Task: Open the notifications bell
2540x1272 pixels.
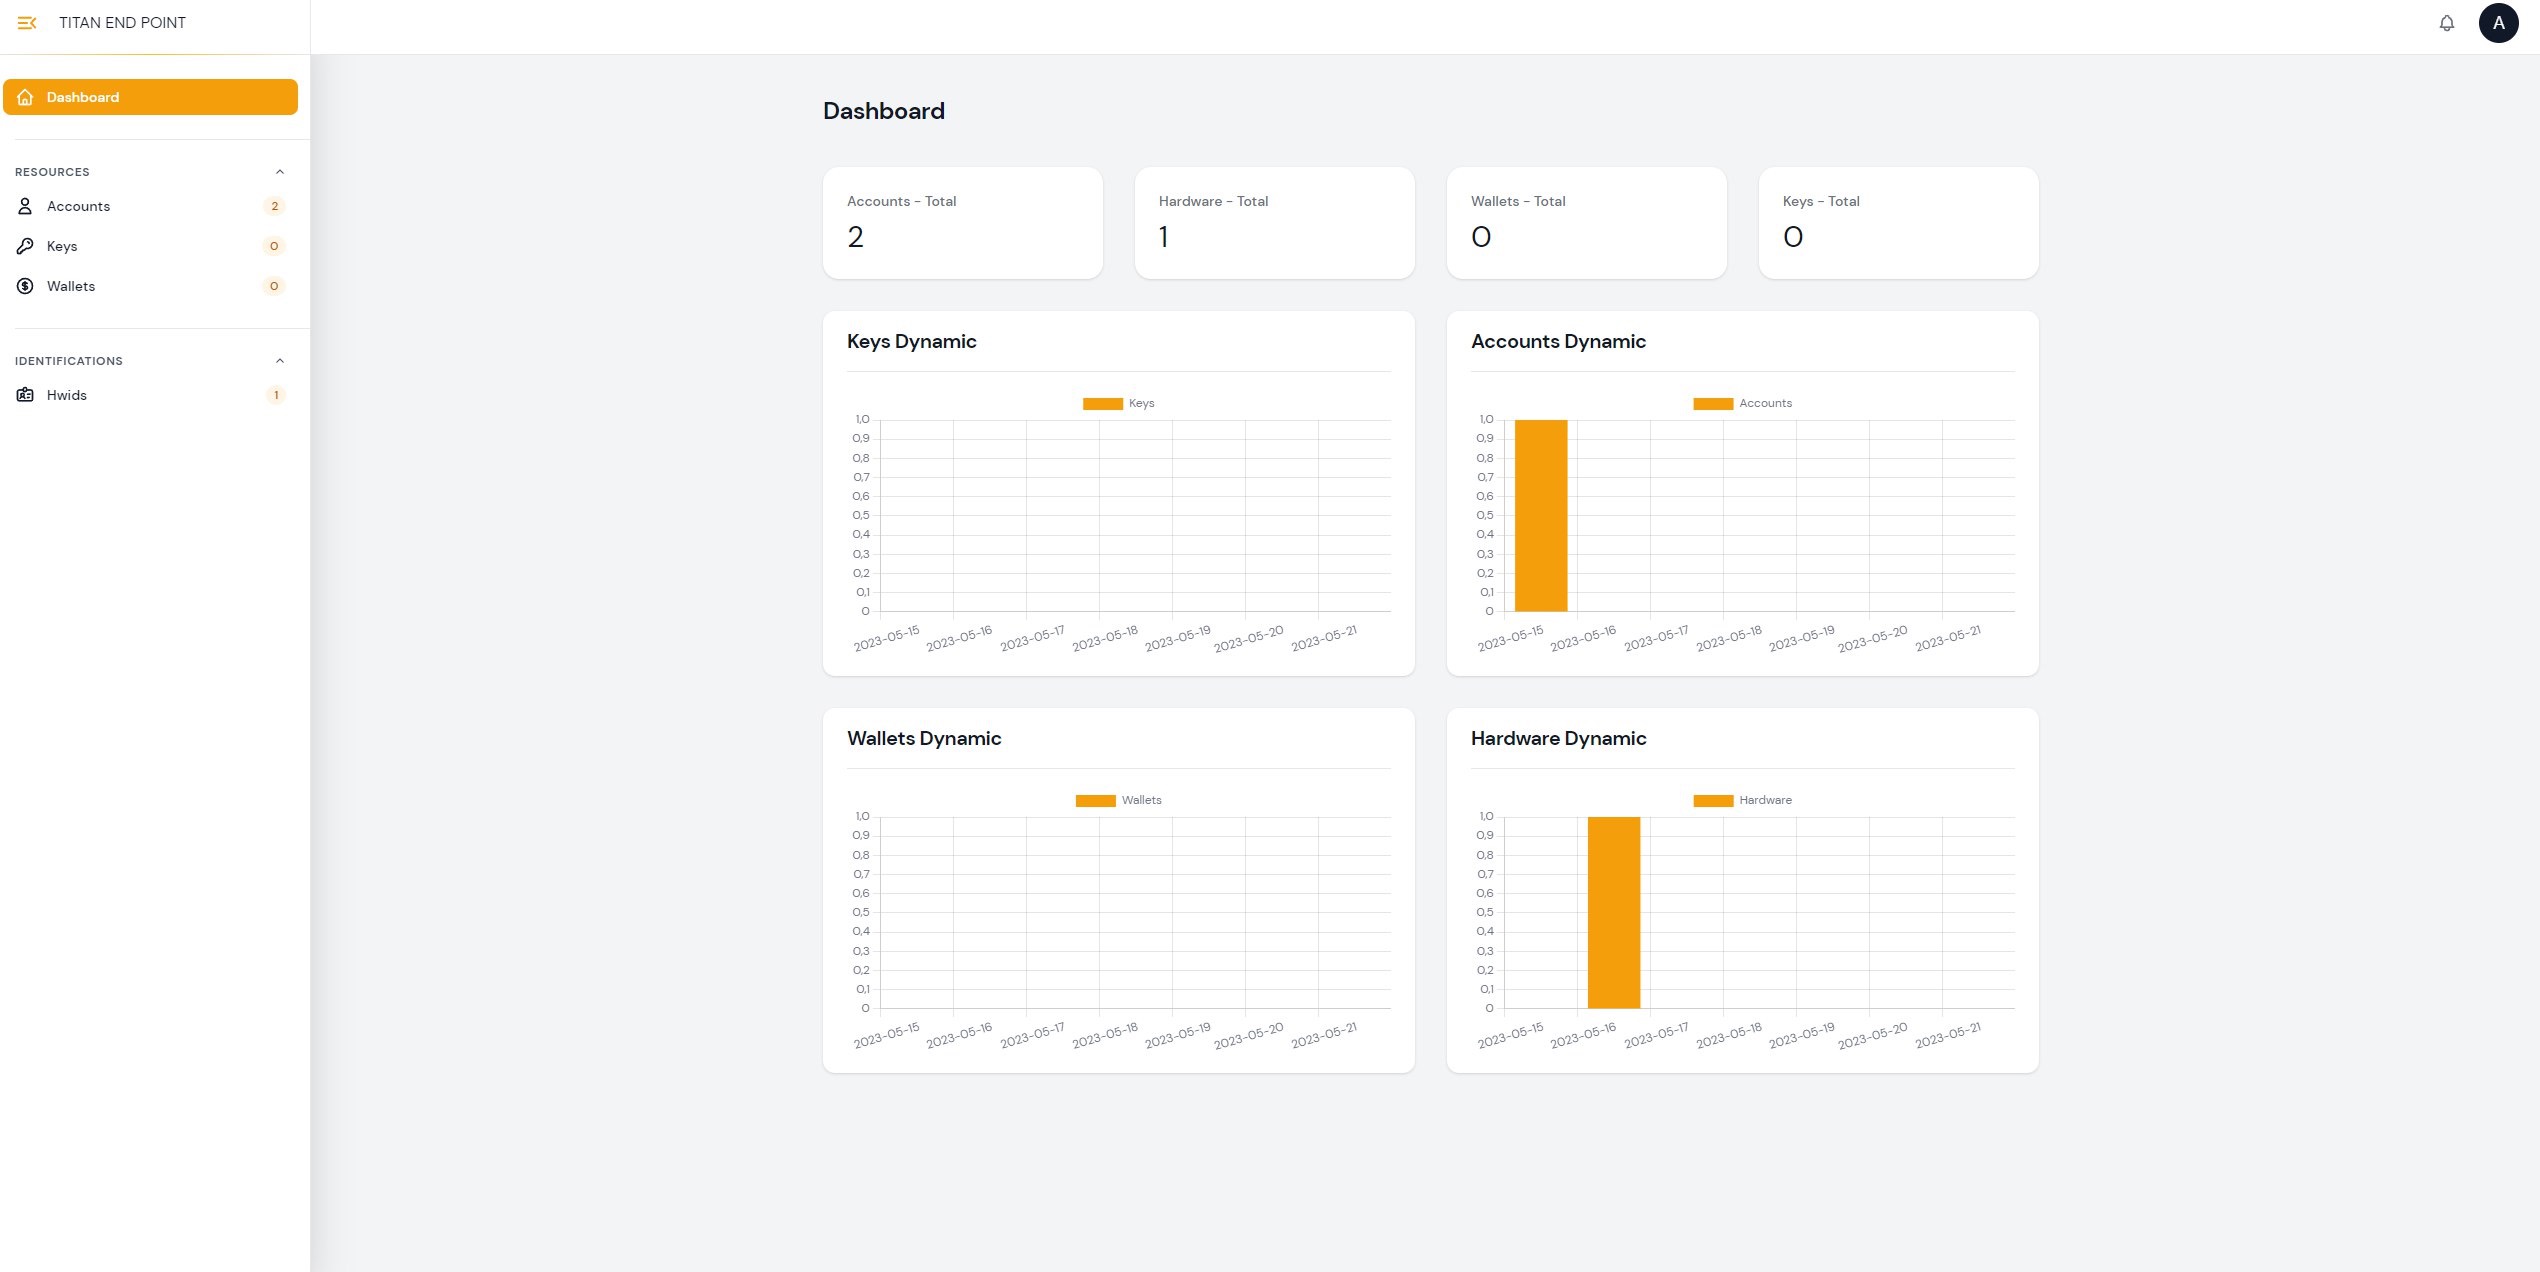Action: coord(2446,23)
